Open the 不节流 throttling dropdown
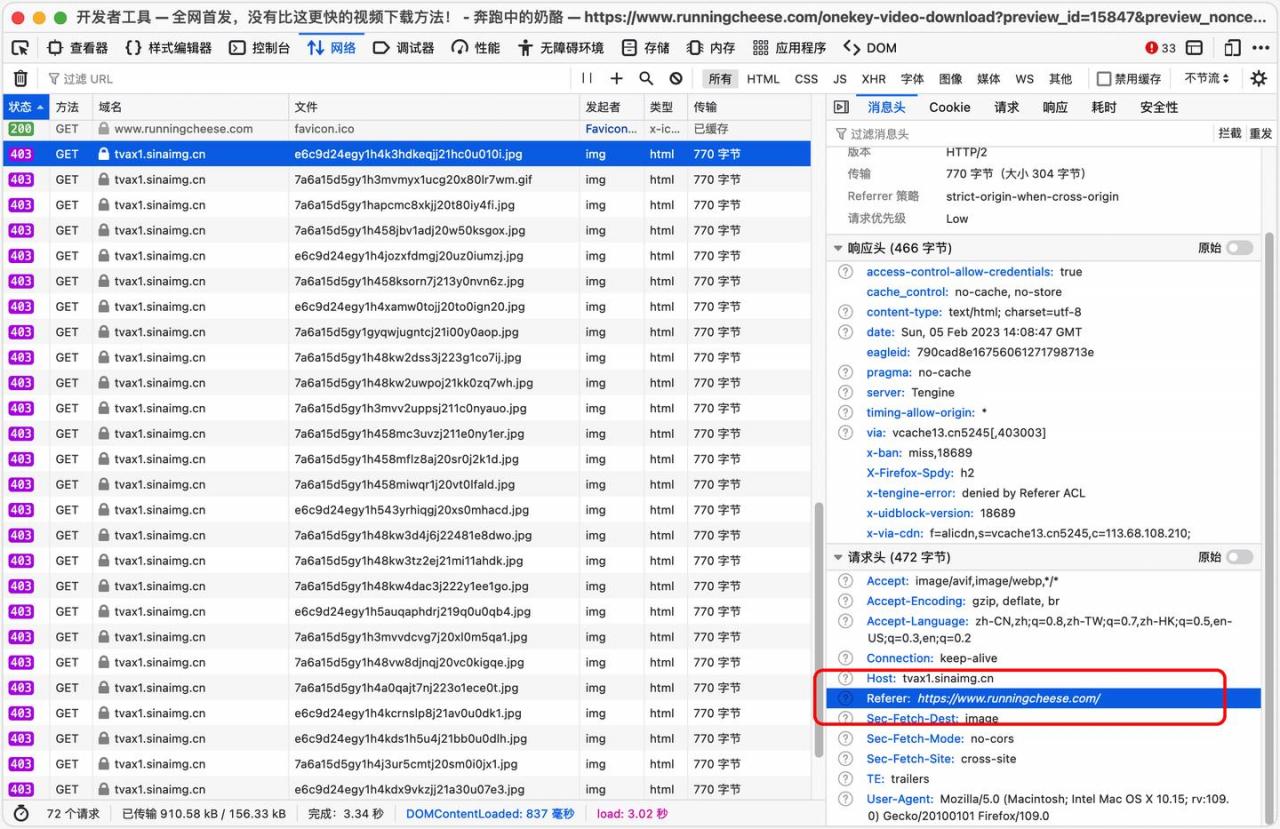 tap(1206, 79)
